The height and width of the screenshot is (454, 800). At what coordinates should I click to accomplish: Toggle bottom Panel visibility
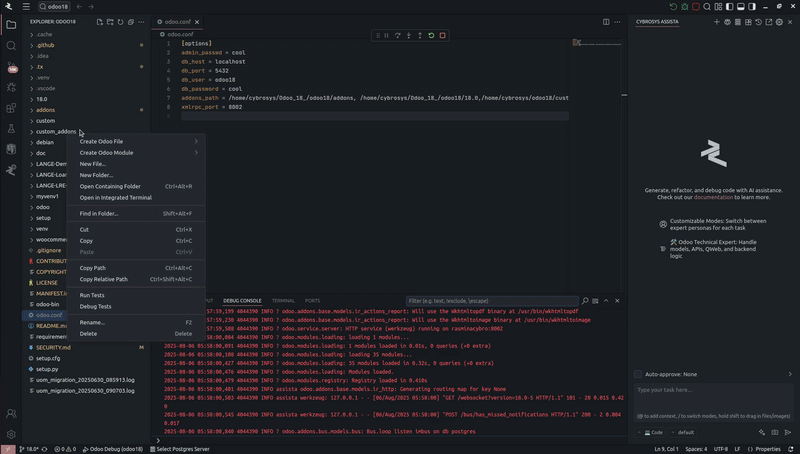coord(741,7)
